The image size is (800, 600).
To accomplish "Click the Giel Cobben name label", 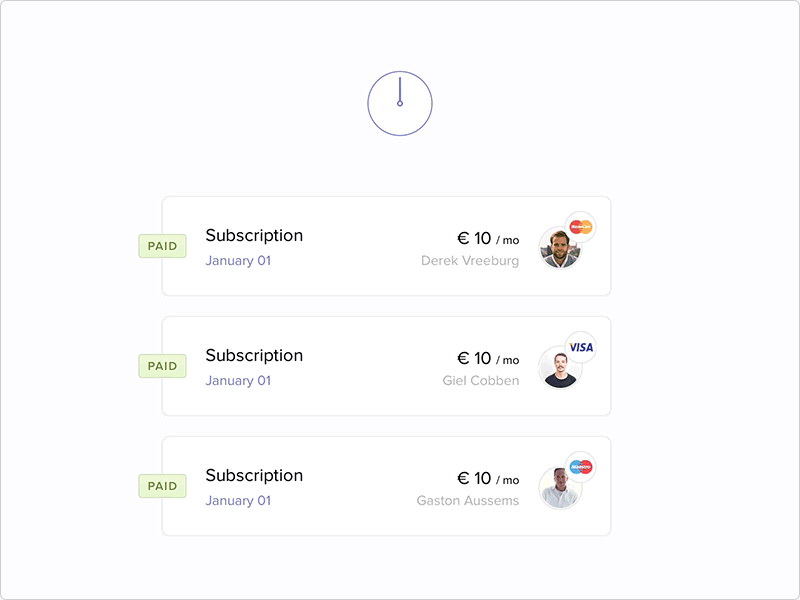I will point(481,381).
